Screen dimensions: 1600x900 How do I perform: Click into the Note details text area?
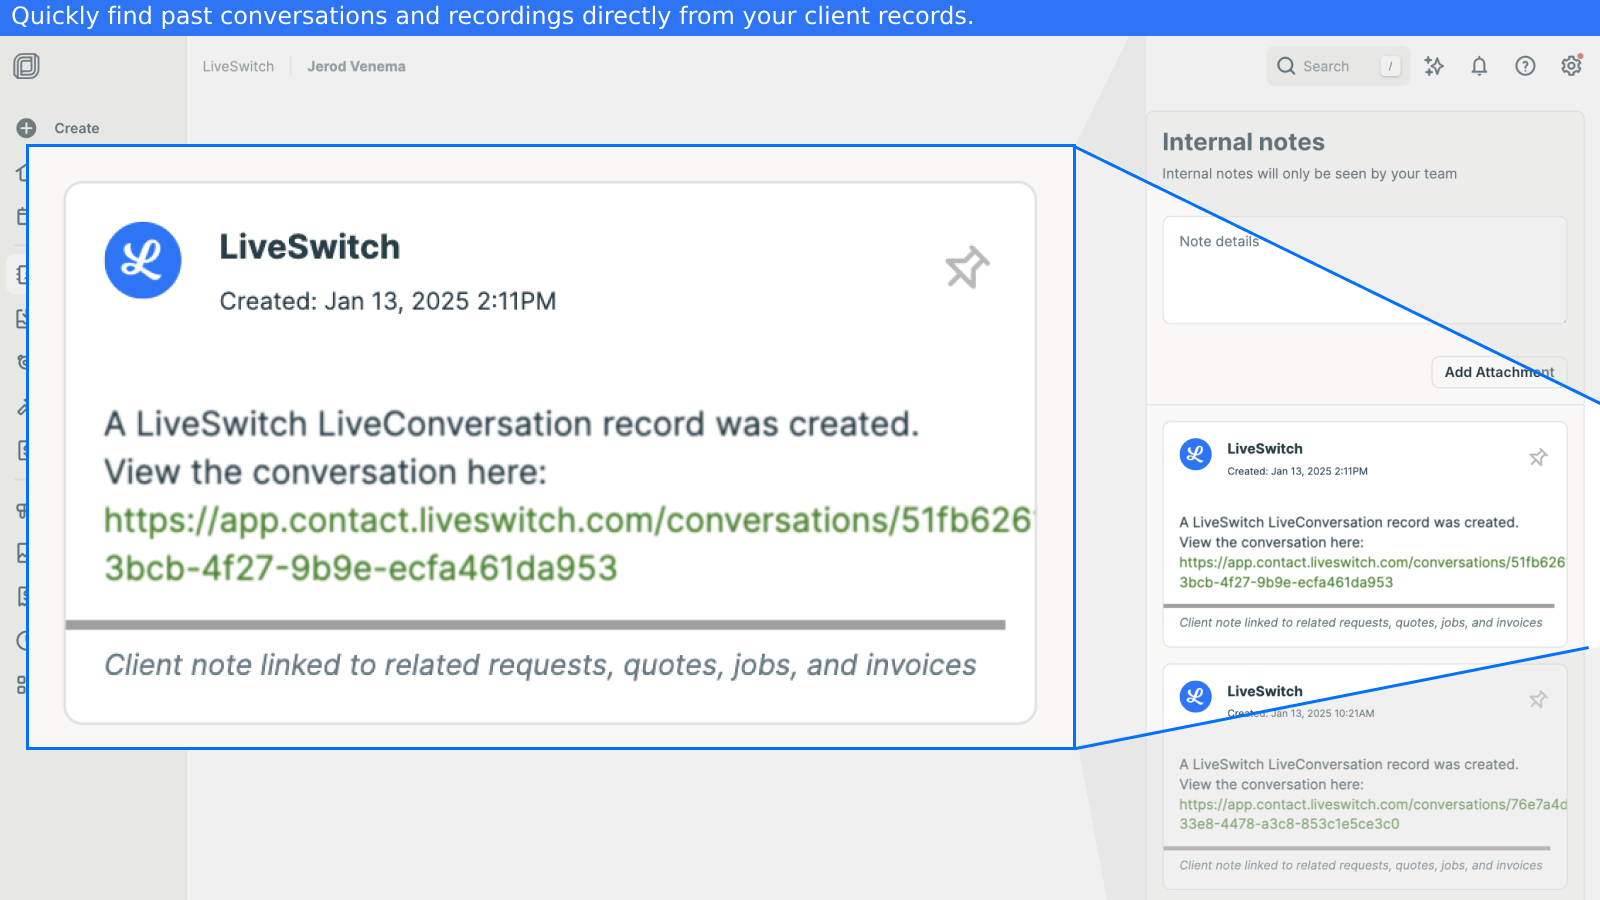coord(1364,270)
